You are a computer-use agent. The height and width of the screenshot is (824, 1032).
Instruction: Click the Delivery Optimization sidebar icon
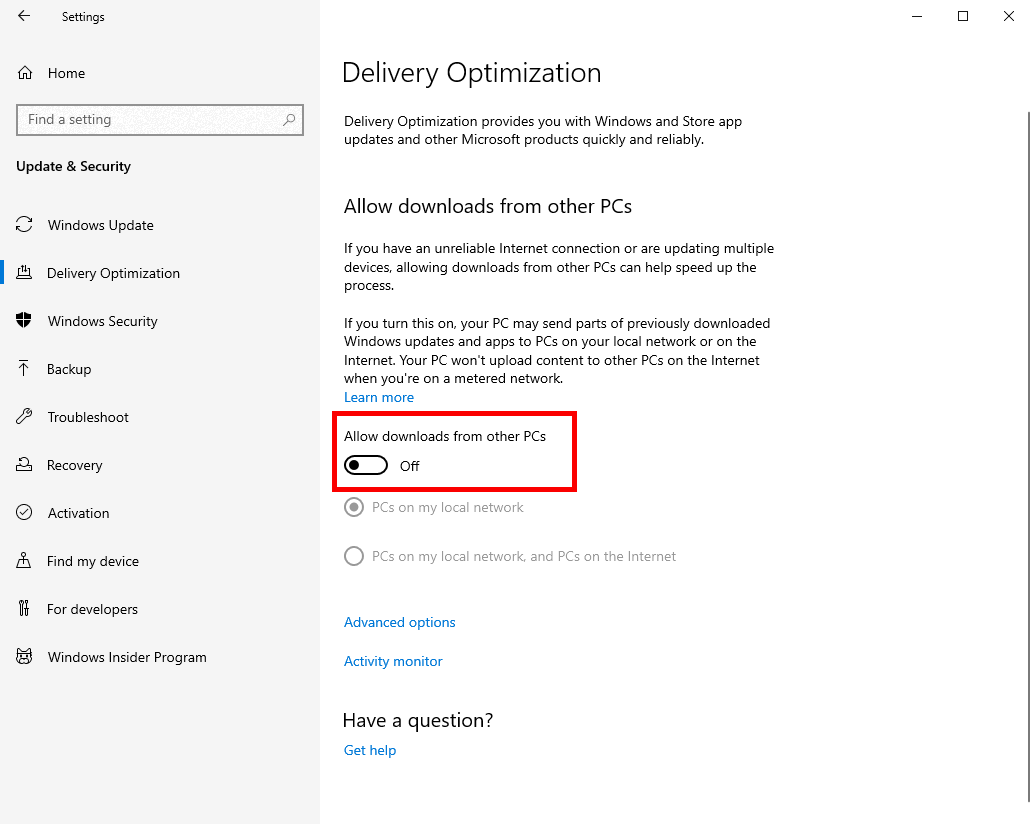point(24,273)
